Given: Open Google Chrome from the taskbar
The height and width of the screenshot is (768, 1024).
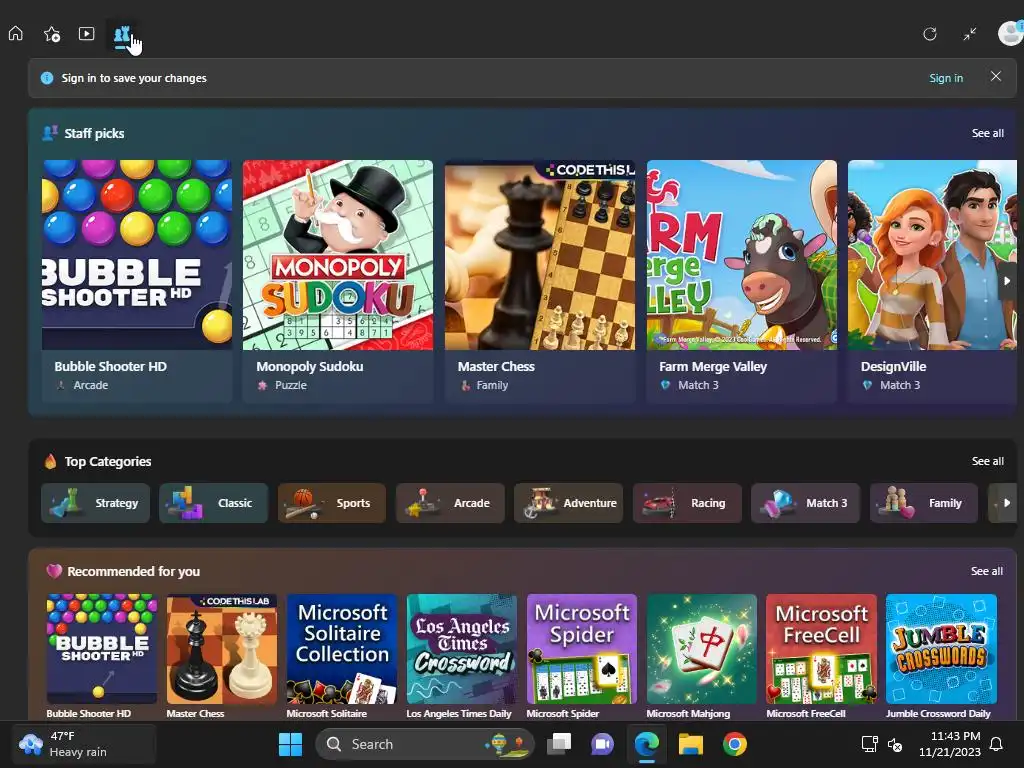Looking at the screenshot, I should (x=735, y=744).
